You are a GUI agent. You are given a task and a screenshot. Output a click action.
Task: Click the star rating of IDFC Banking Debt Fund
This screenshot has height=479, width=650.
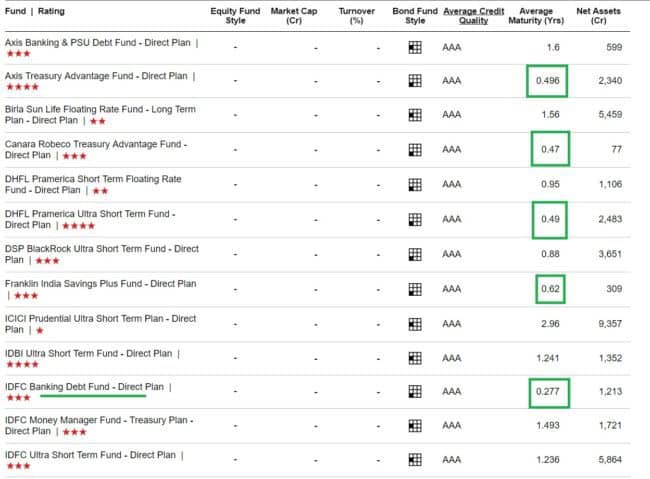point(19,397)
